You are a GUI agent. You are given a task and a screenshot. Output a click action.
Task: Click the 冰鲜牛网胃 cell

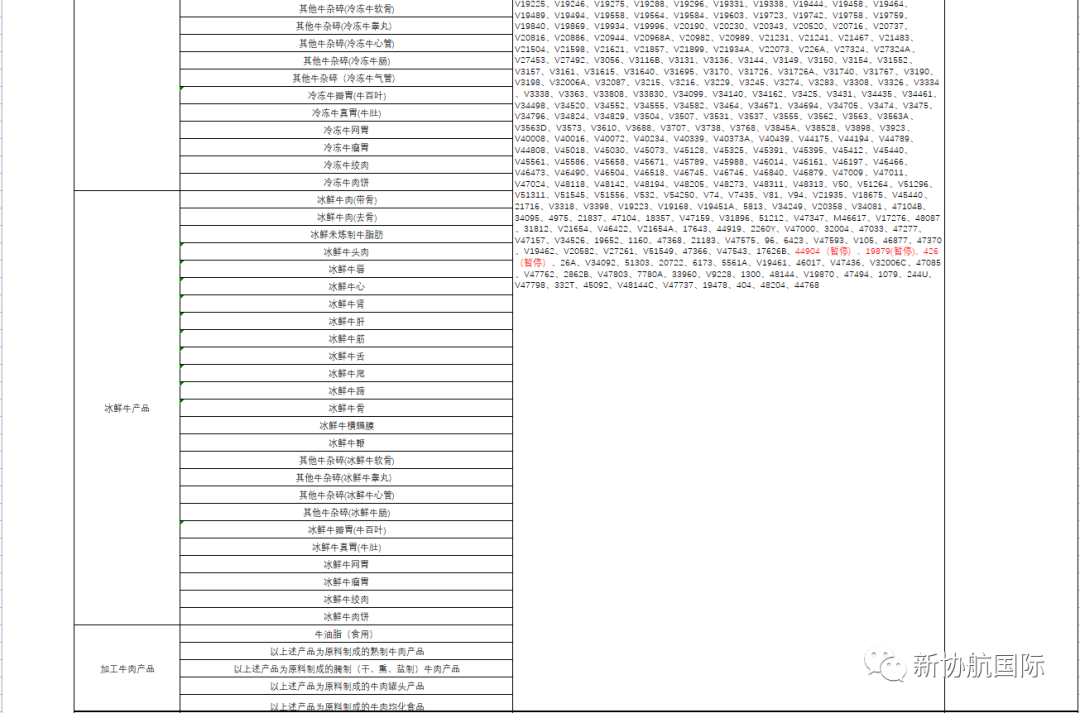pos(346,564)
